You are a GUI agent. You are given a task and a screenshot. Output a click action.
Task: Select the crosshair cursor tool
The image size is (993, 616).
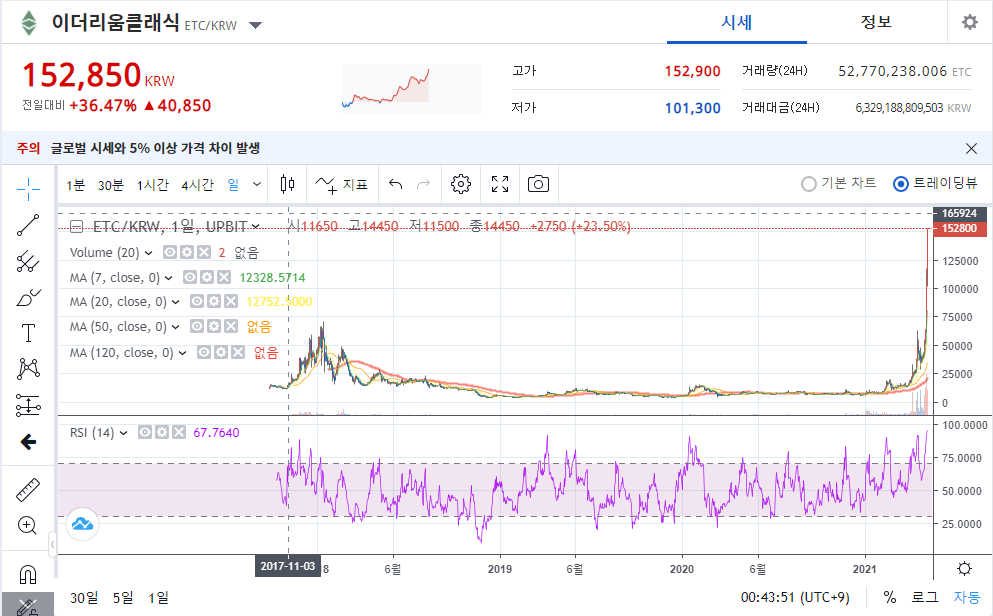click(x=28, y=189)
